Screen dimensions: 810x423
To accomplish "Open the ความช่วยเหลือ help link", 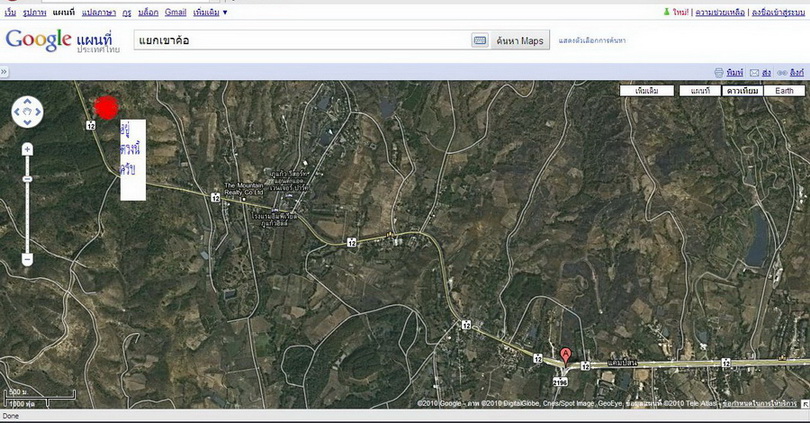I will coord(720,12).
